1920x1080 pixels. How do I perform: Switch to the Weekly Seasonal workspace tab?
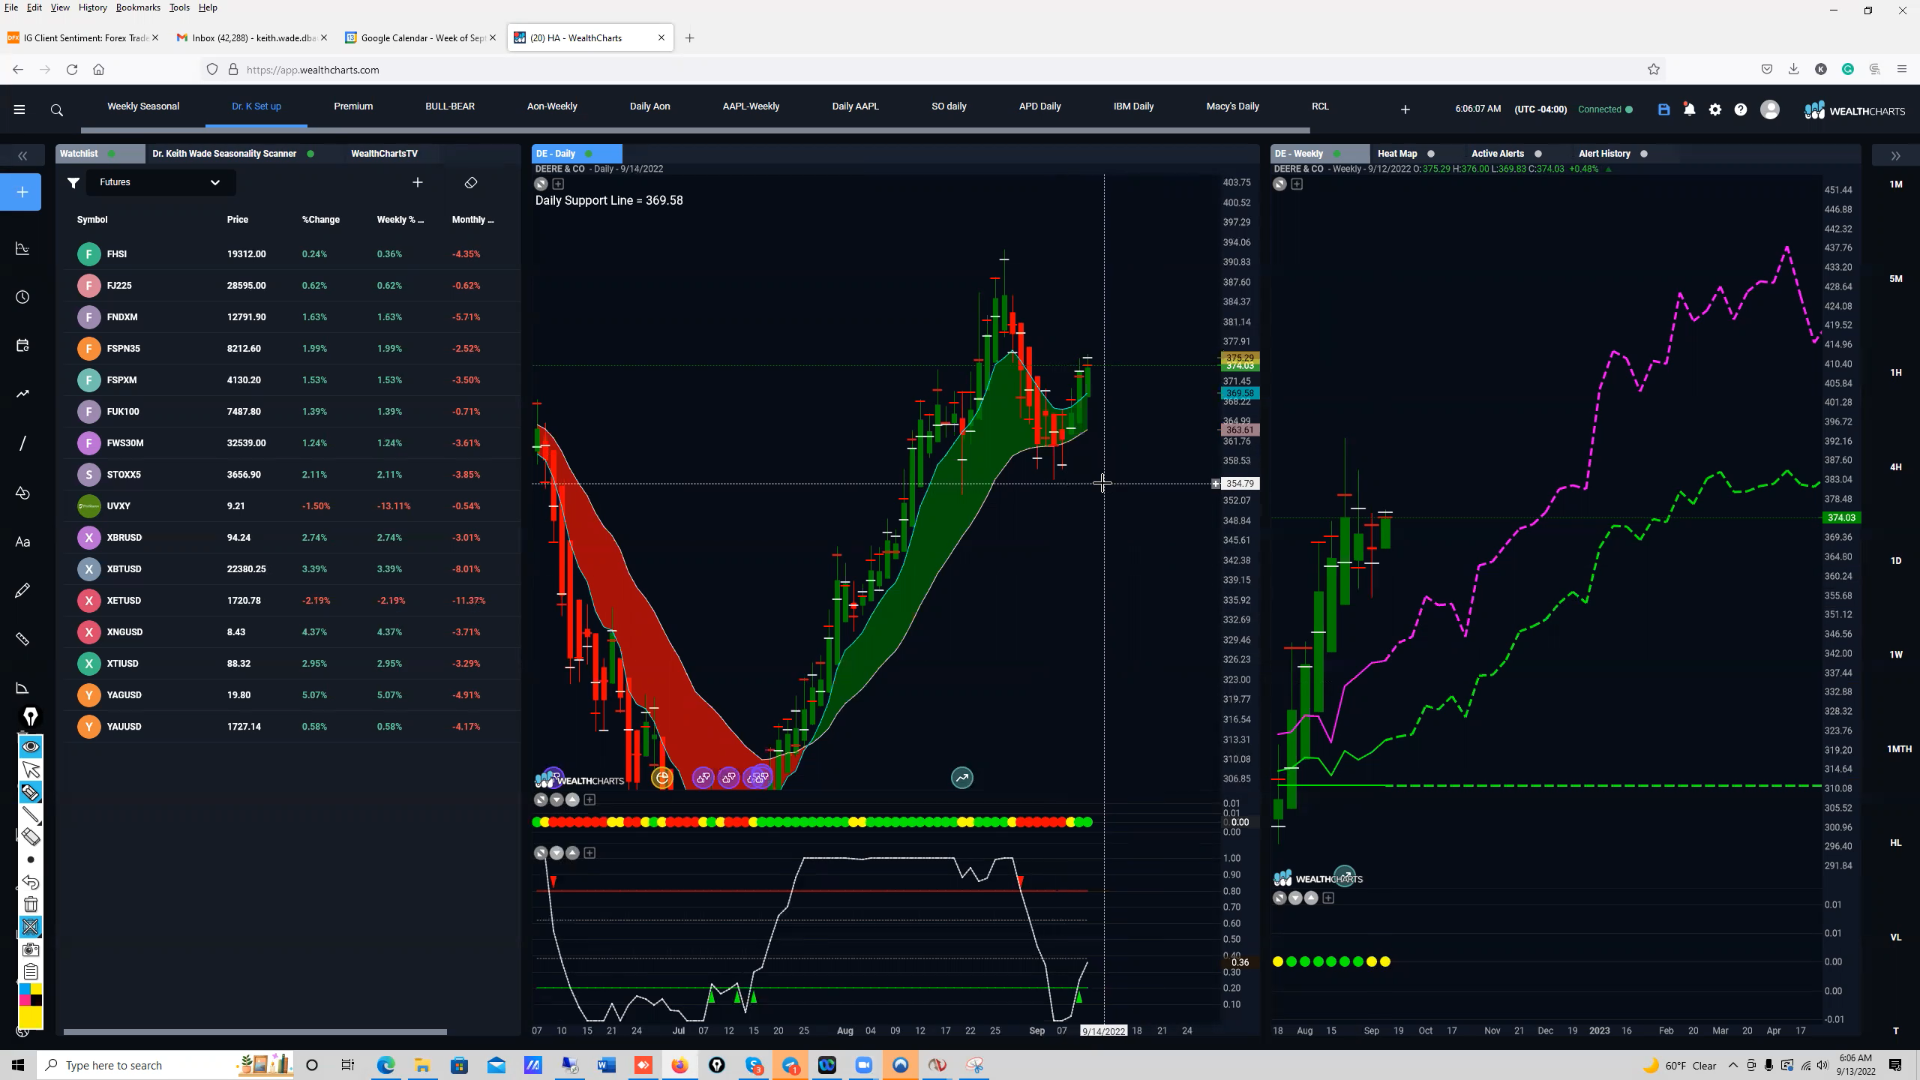[x=143, y=106]
